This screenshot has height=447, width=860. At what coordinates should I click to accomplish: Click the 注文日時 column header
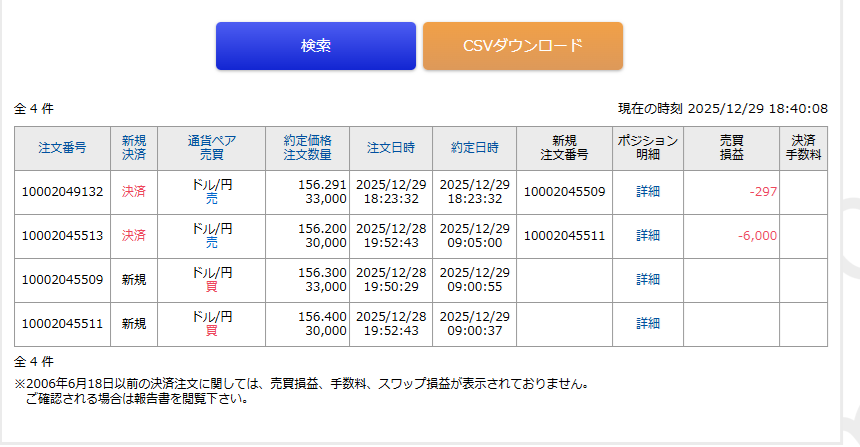(390, 148)
